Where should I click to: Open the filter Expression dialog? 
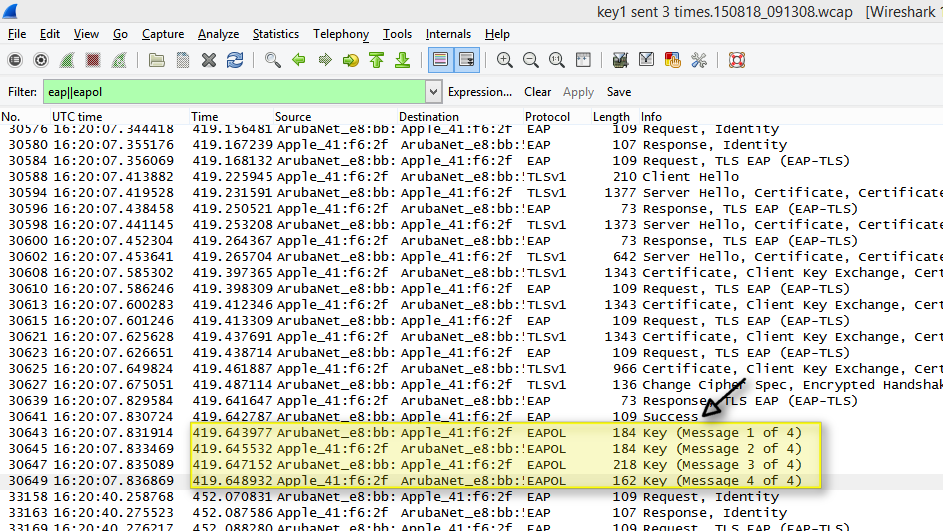(x=480, y=92)
